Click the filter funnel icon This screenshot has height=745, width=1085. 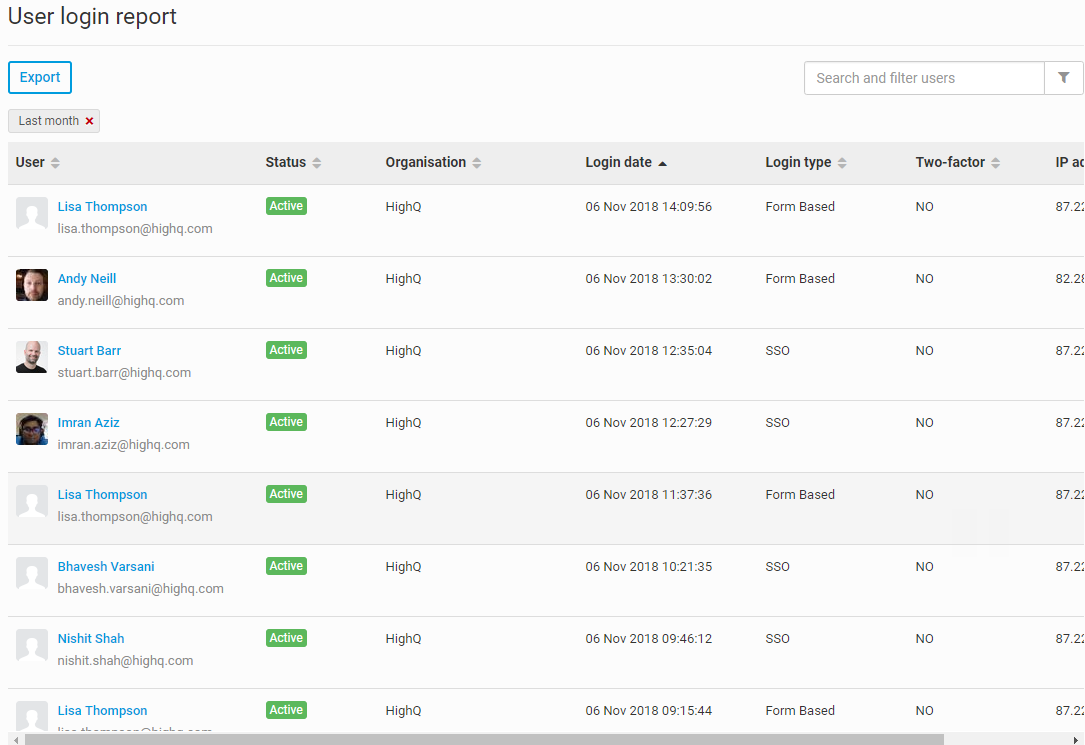1063,78
